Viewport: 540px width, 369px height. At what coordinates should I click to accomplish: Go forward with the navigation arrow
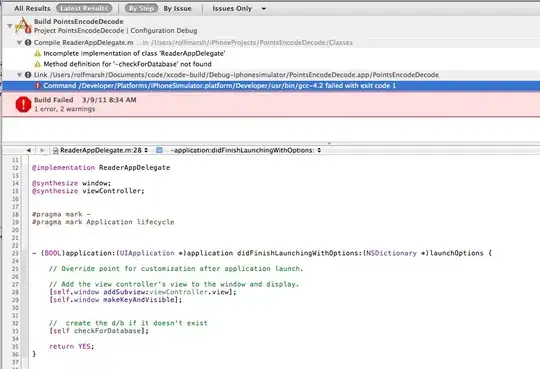click(42, 150)
